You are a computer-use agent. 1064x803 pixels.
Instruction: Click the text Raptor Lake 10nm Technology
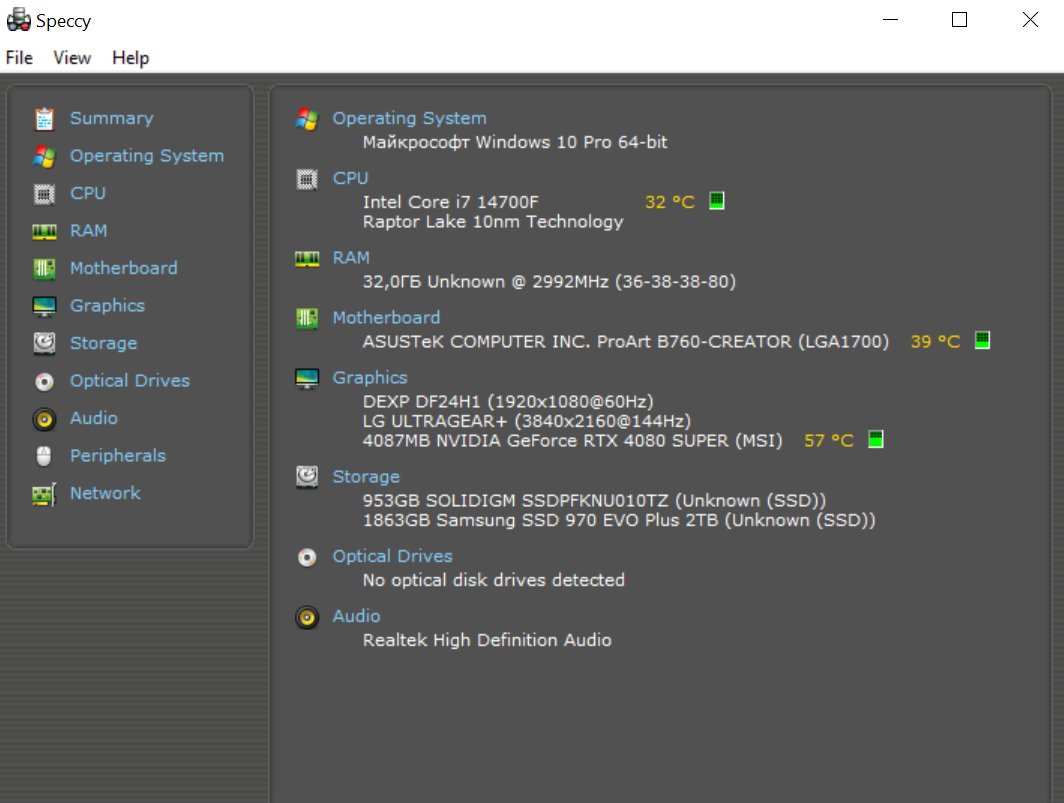pyautogui.click(x=493, y=222)
